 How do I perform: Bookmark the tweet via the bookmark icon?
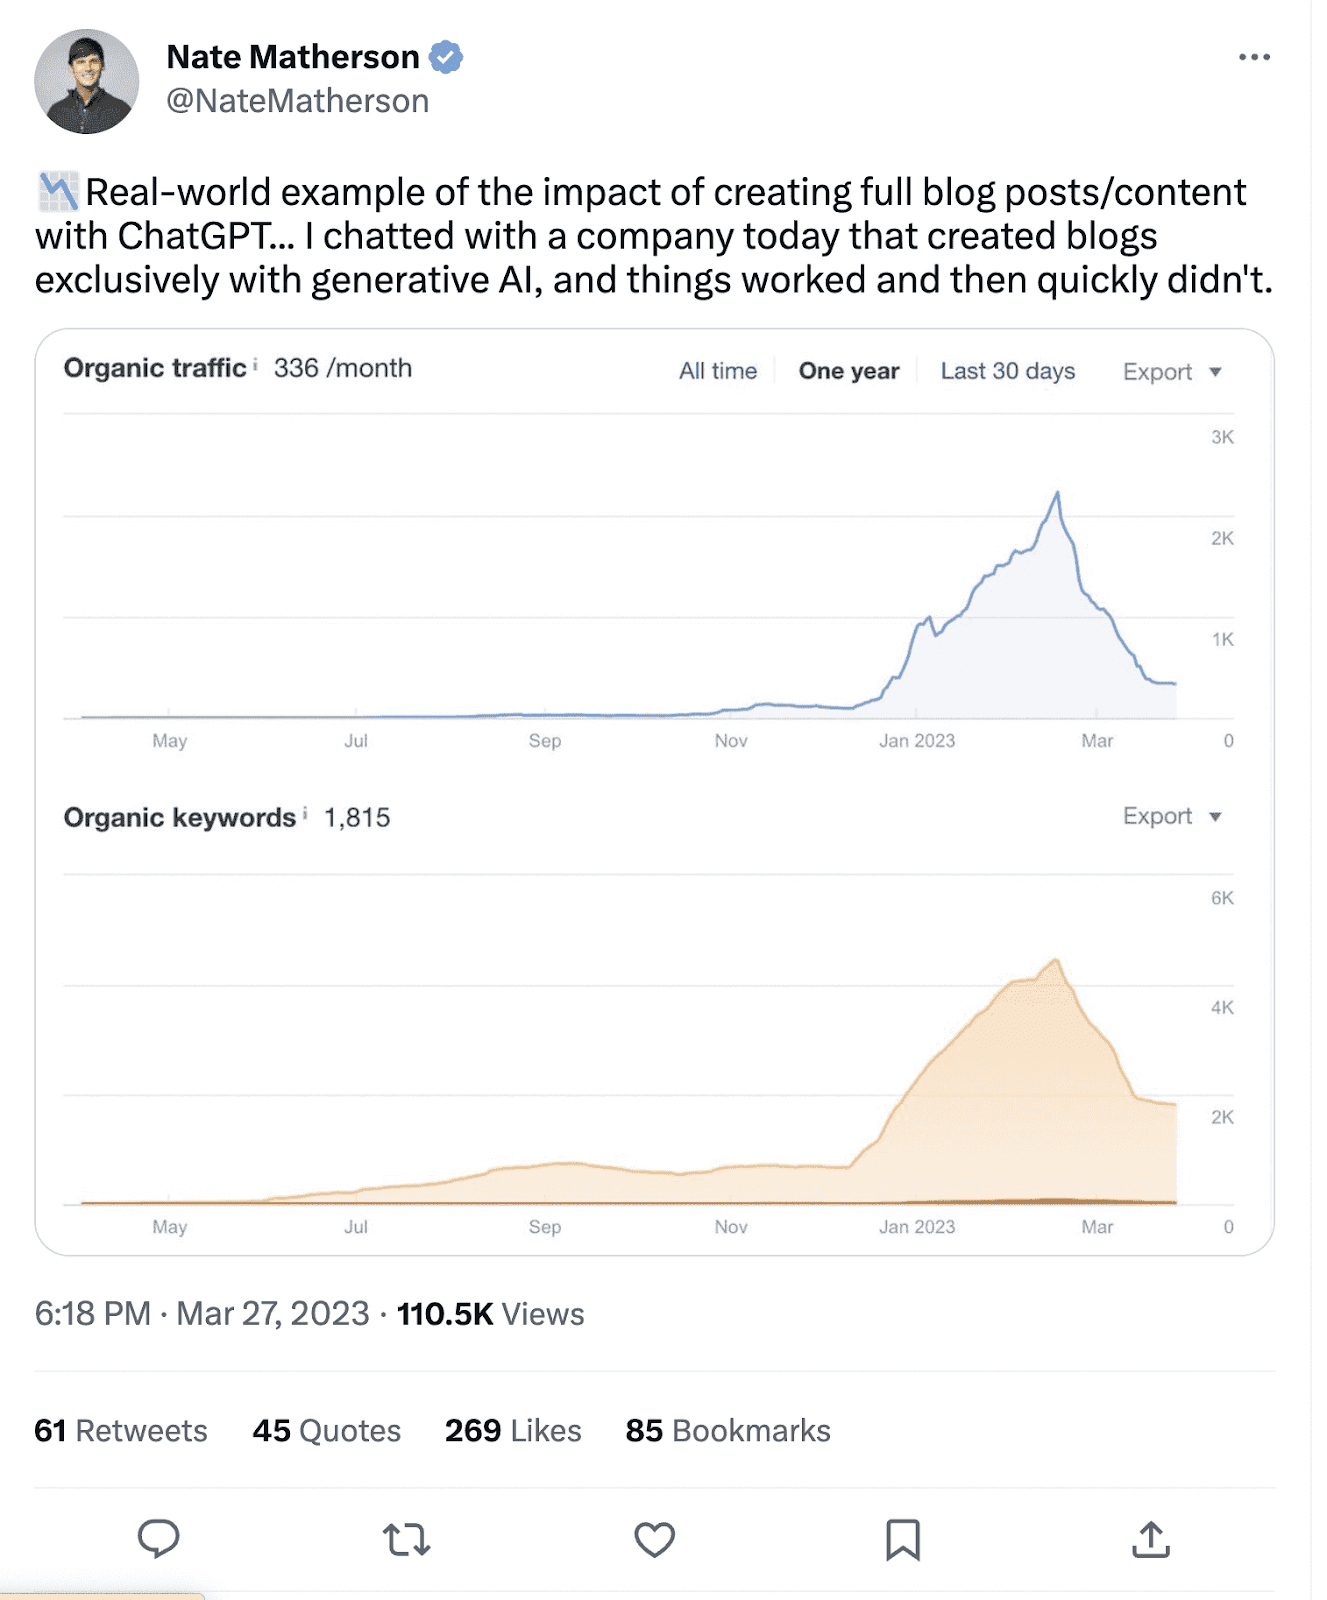click(x=903, y=1540)
